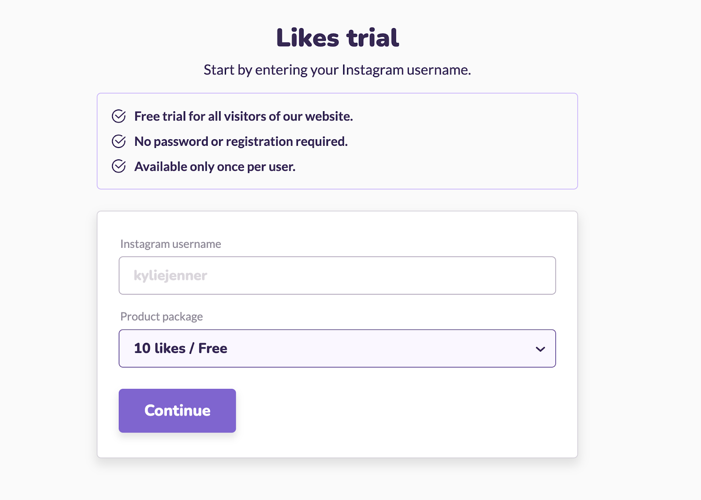The image size is (701, 500).
Task: Click "Start by entering your Instagram username" subtitle
Action: click(x=337, y=70)
